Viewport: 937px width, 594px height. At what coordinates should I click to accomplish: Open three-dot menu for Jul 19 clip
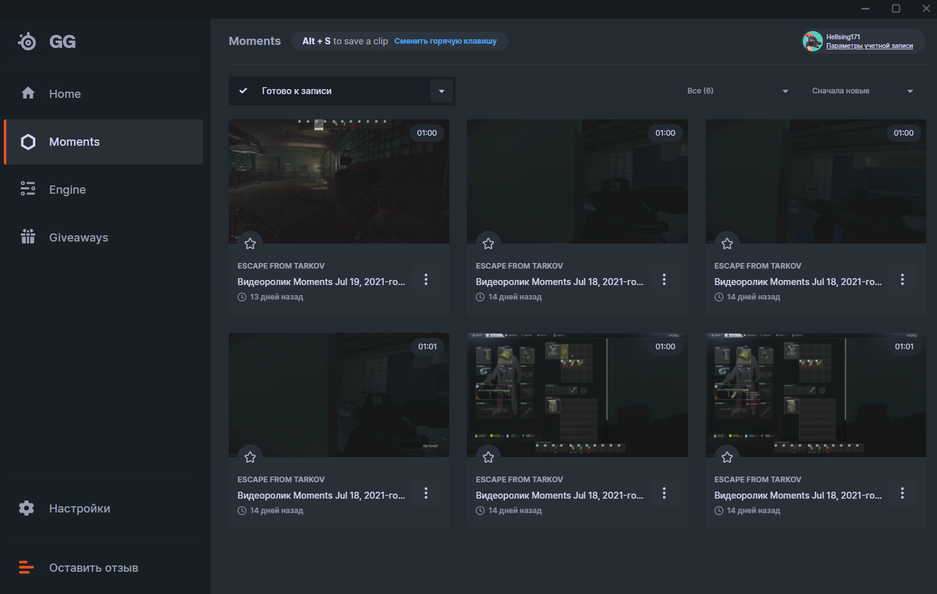[425, 280]
